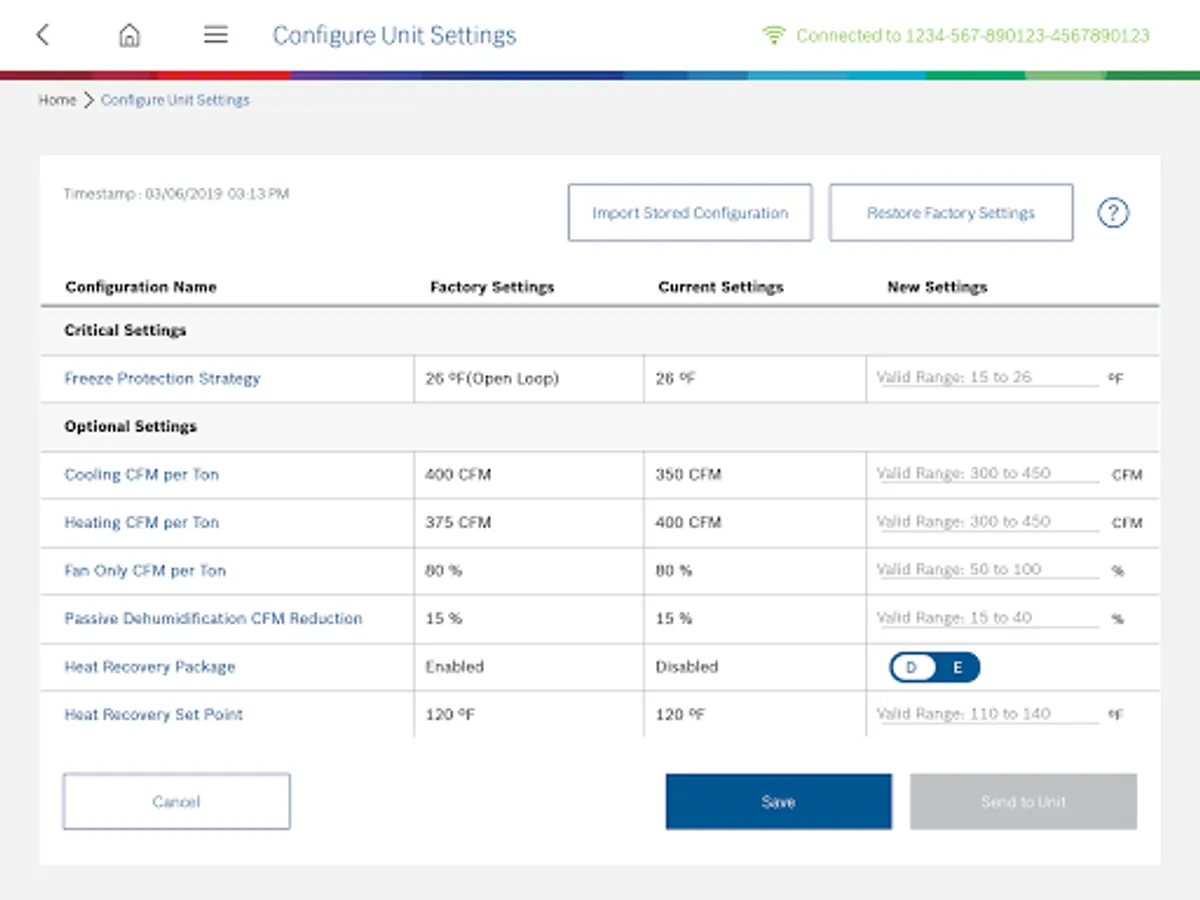Click the Home breadcrumb link

point(57,100)
